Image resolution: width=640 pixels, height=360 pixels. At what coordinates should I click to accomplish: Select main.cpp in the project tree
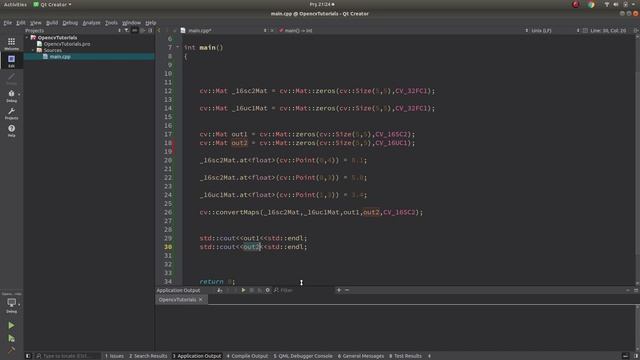(x=60, y=57)
